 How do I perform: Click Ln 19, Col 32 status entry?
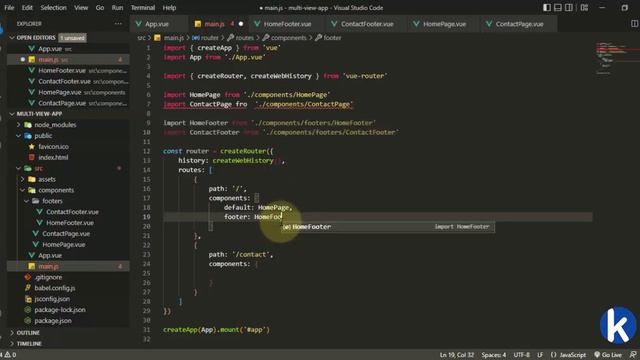pos(457,355)
